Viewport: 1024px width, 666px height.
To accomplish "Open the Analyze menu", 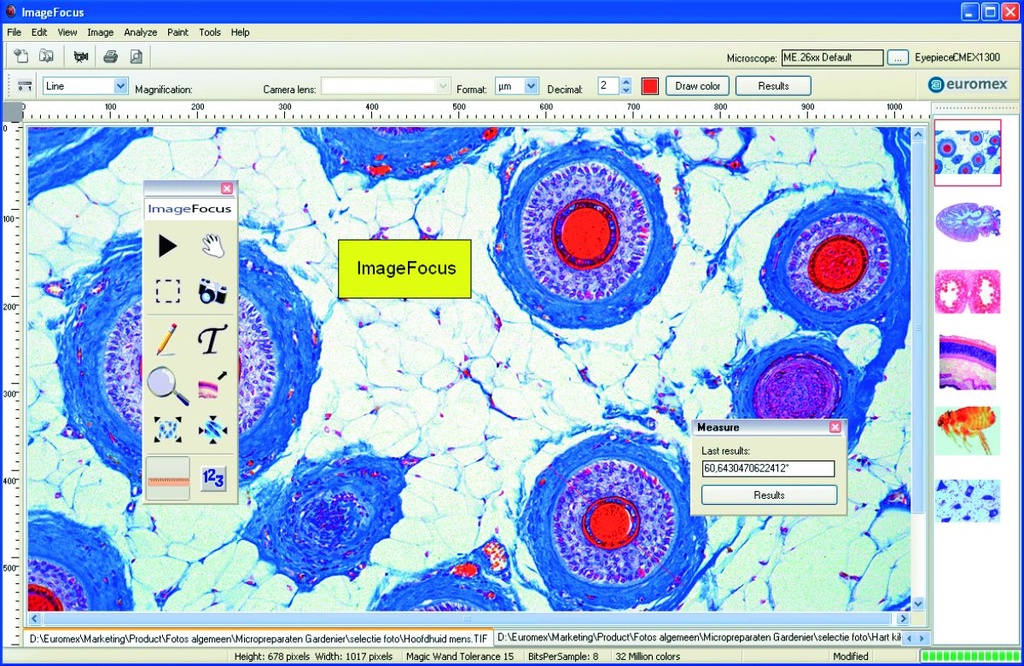I will tap(140, 32).
